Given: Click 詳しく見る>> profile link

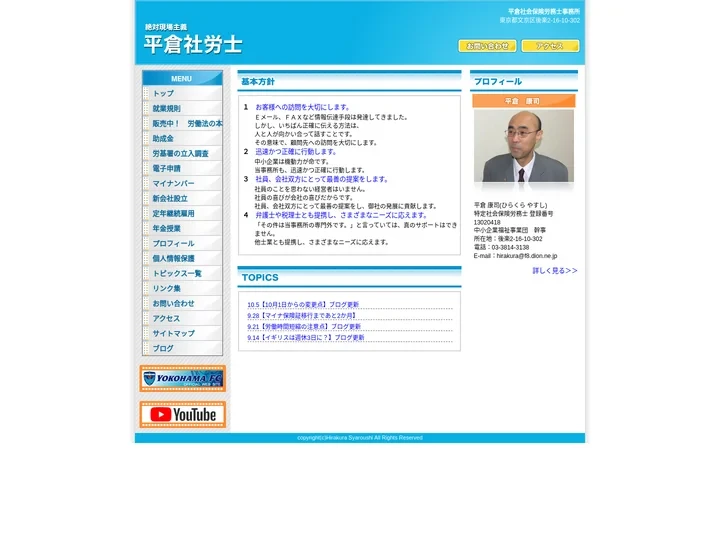Looking at the screenshot, I should [555, 271].
